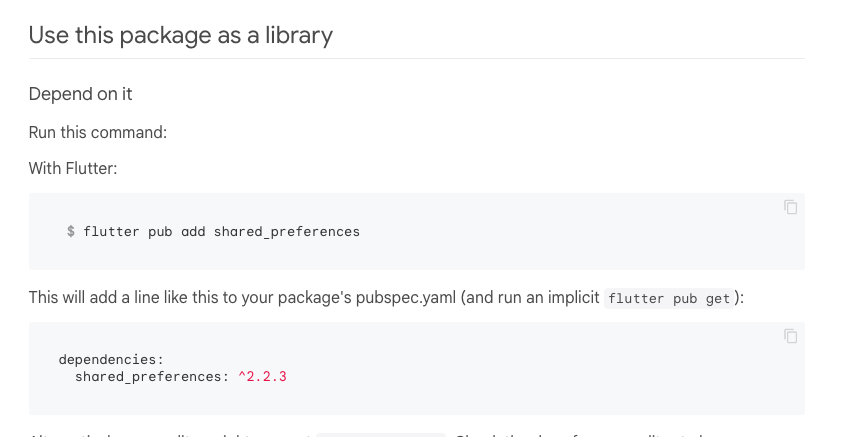Click the dollar sign prompt symbol

71,231
